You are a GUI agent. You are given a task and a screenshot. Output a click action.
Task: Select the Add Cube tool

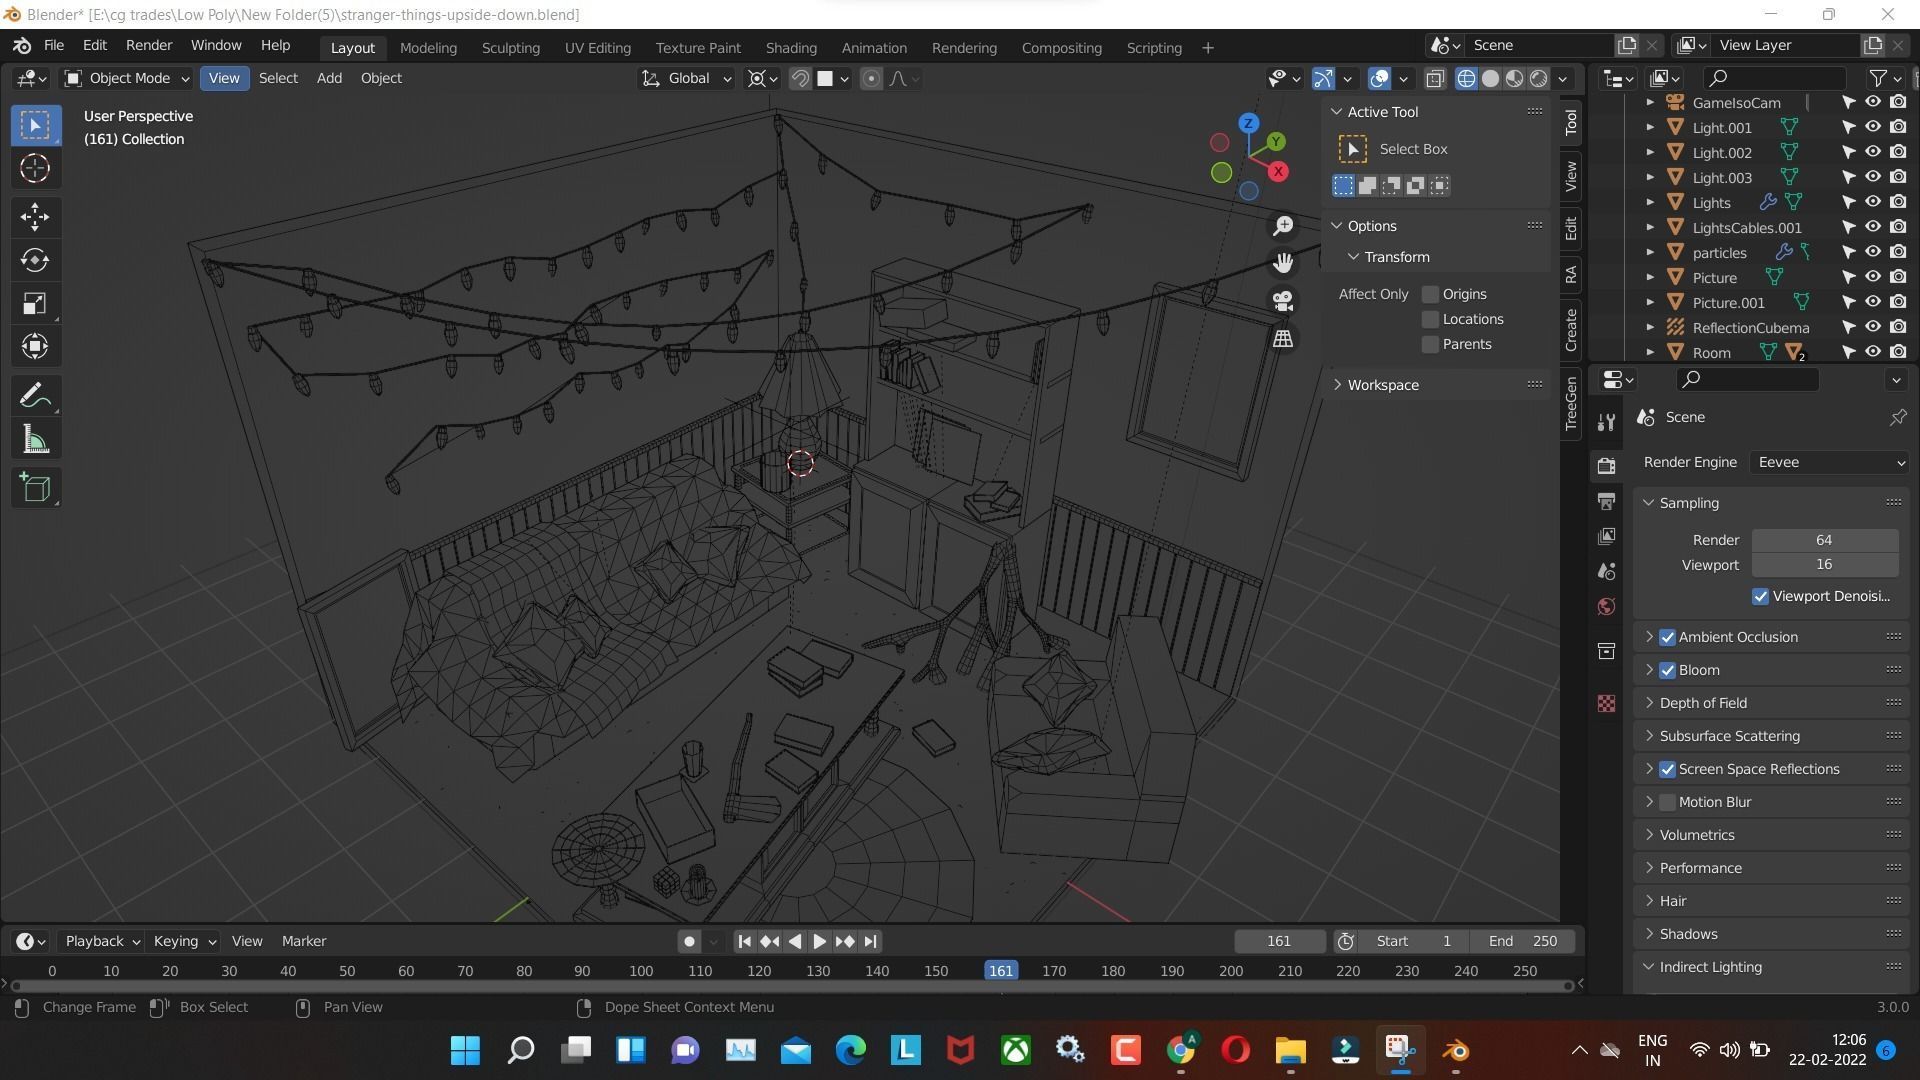(x=35, y=488)
